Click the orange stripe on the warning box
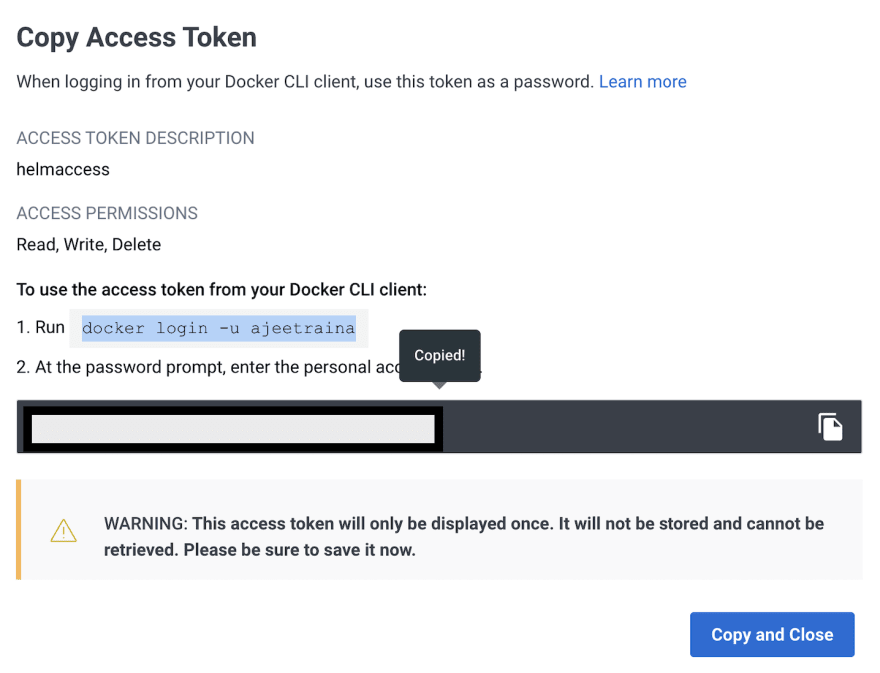Image resolution: width=880 pixels, height=673 pixels. [x=19, y=529]
